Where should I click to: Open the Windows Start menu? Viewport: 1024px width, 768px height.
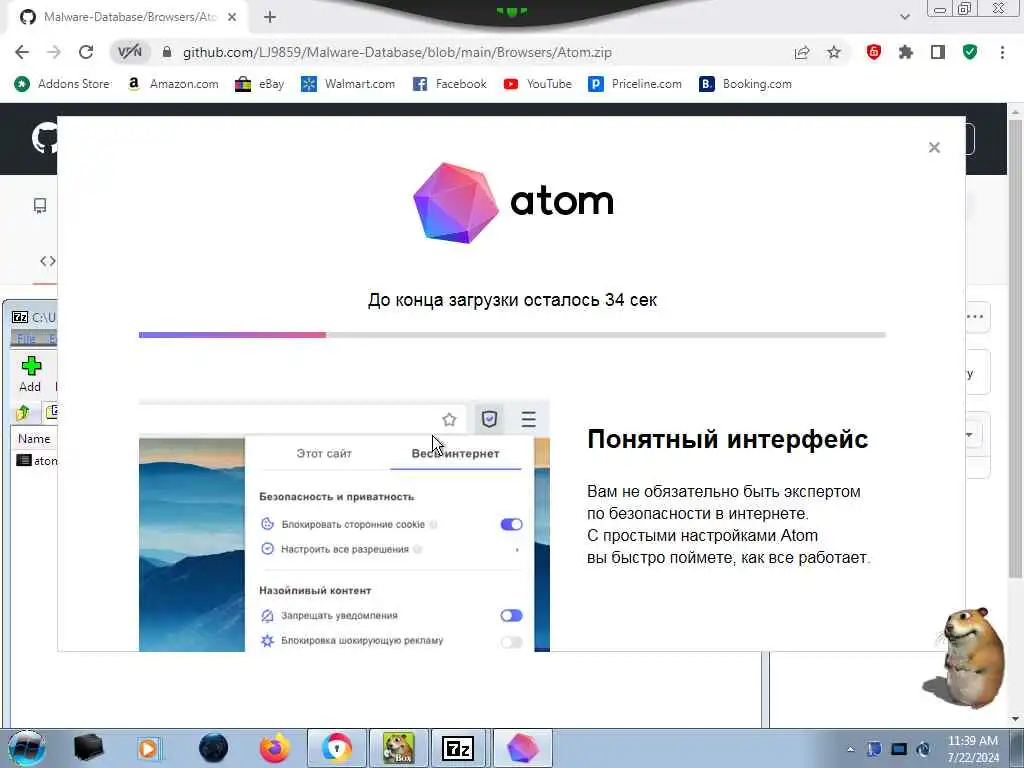26,748
